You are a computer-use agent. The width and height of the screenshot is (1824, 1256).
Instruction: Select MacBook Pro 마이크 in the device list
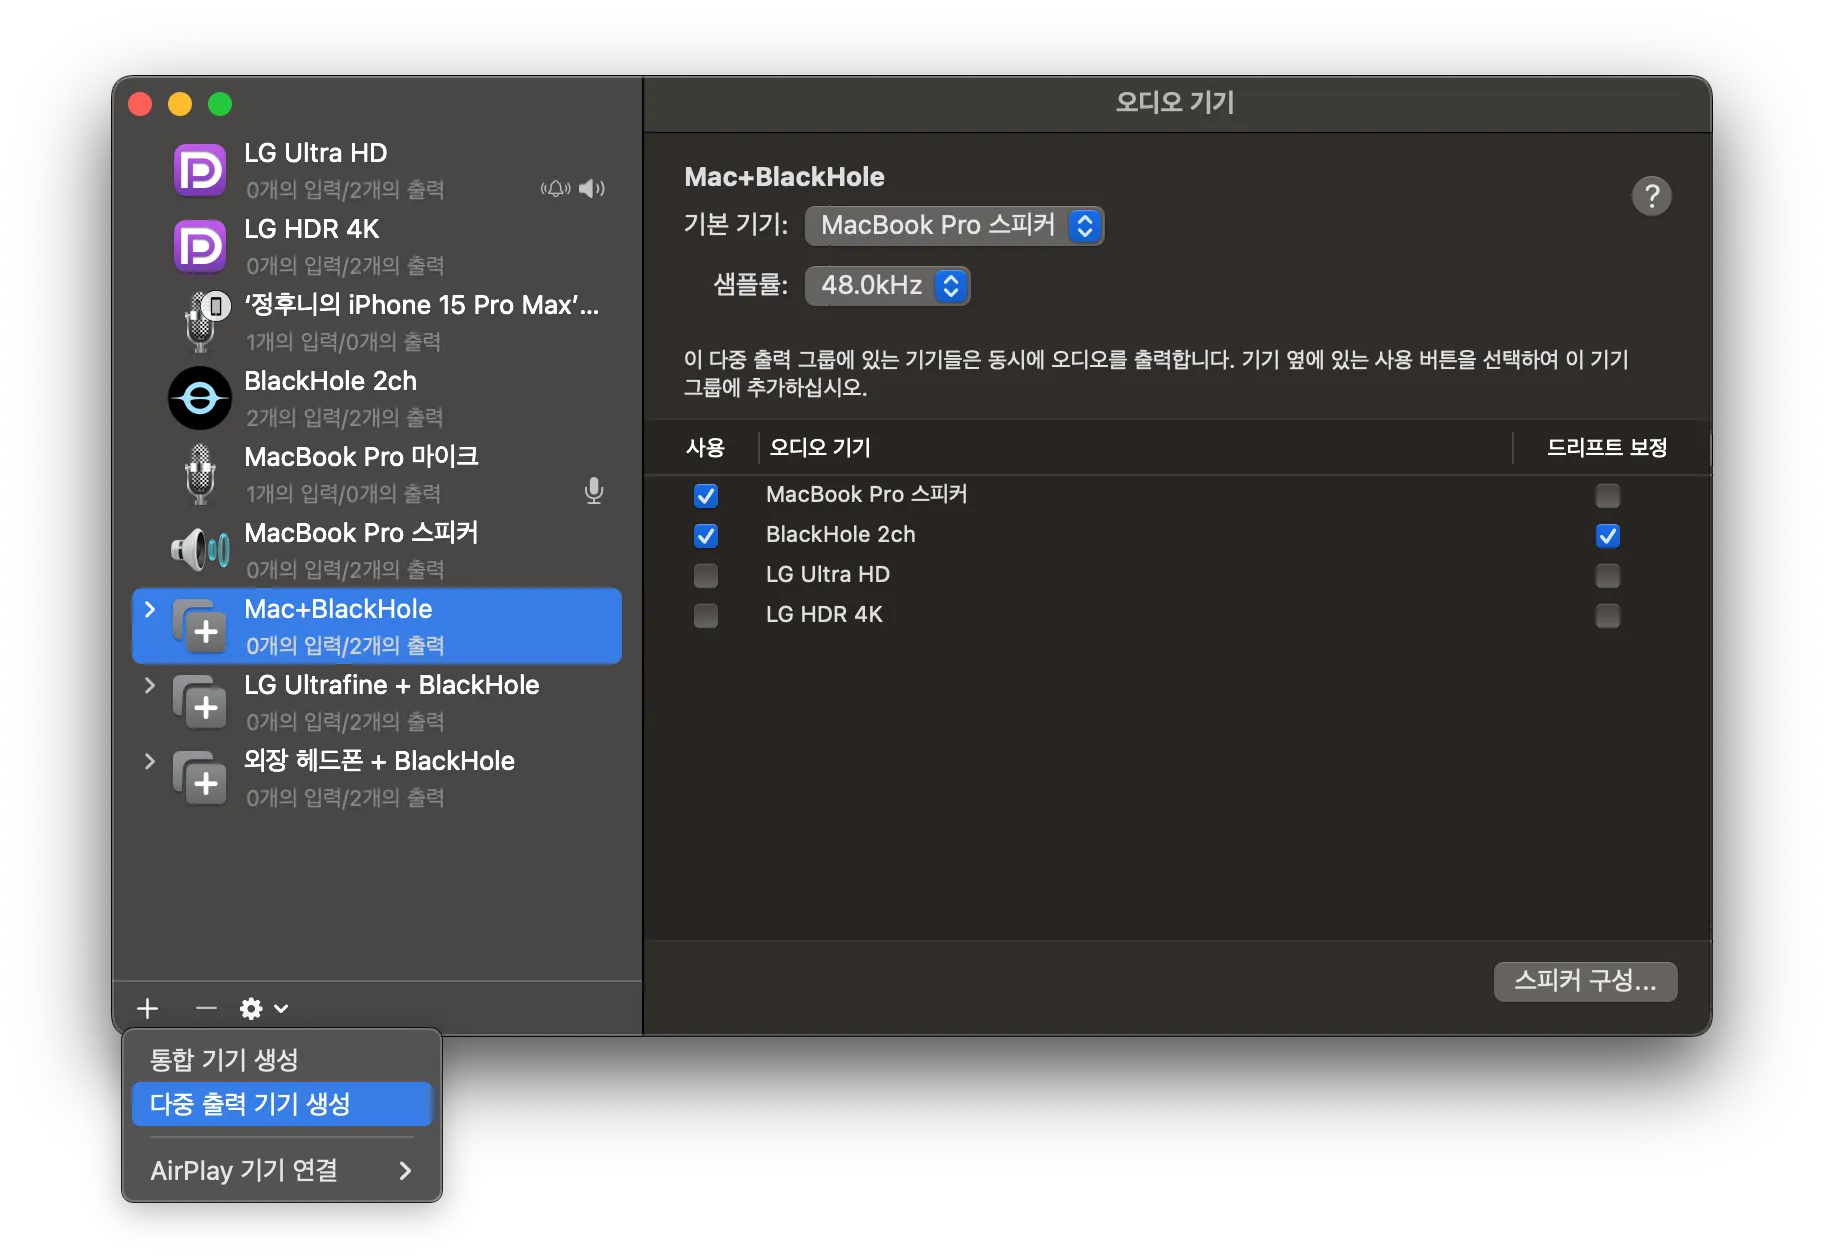[x=377, y=474]
